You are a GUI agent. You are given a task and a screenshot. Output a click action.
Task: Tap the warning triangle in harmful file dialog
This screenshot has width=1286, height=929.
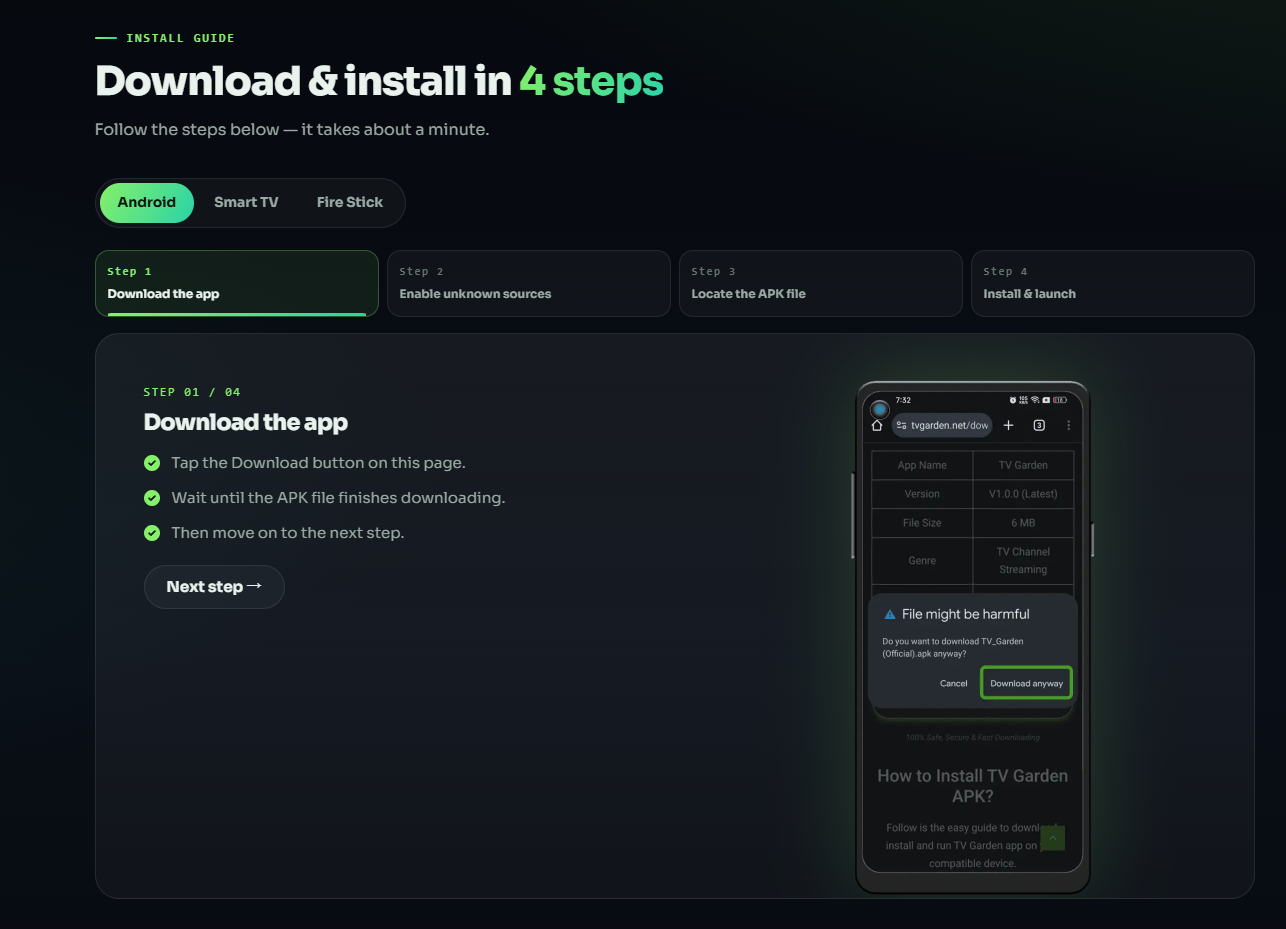(x=890, y=614)
